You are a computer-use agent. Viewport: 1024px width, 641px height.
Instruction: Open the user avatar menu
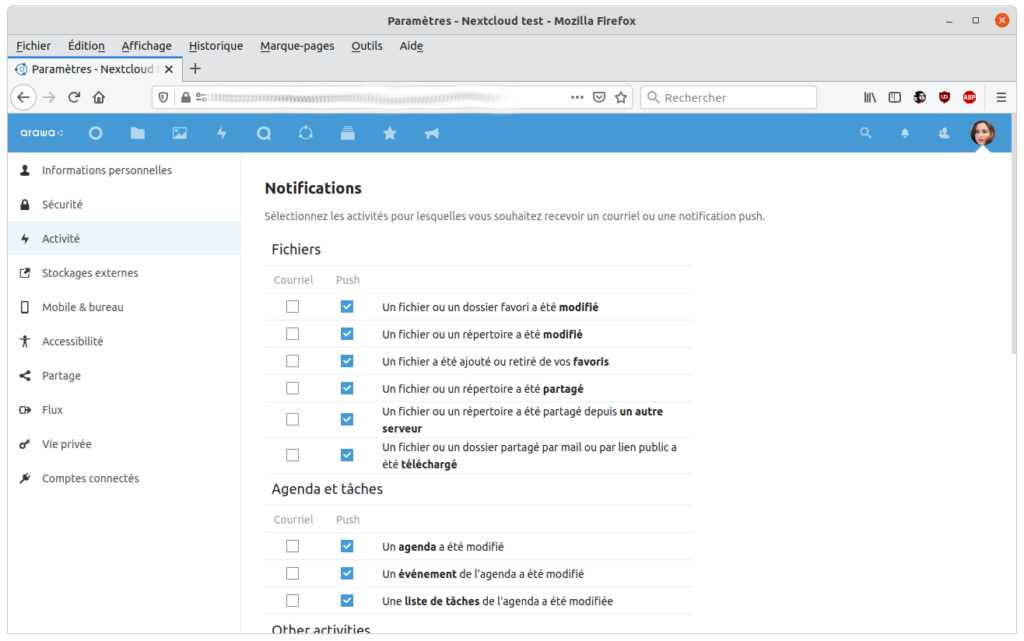pos(983,133)
